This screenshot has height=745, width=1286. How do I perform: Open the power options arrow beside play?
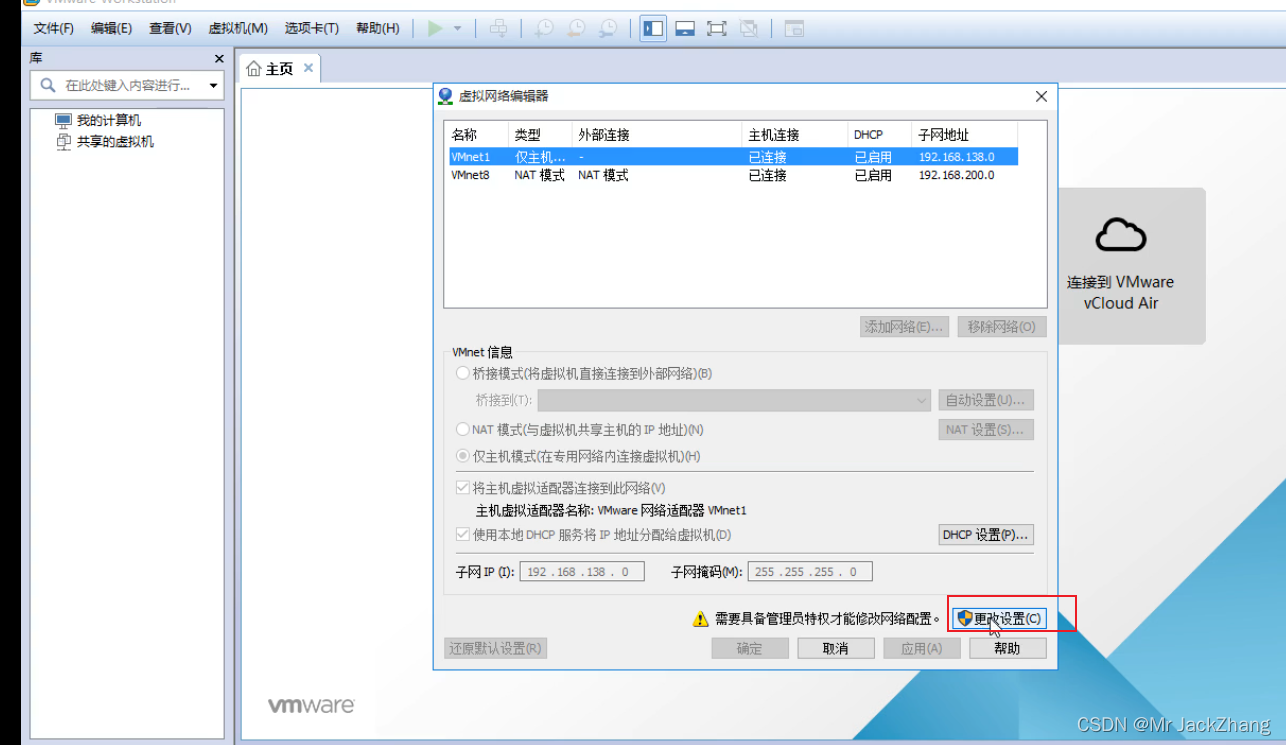click(458, 29)
